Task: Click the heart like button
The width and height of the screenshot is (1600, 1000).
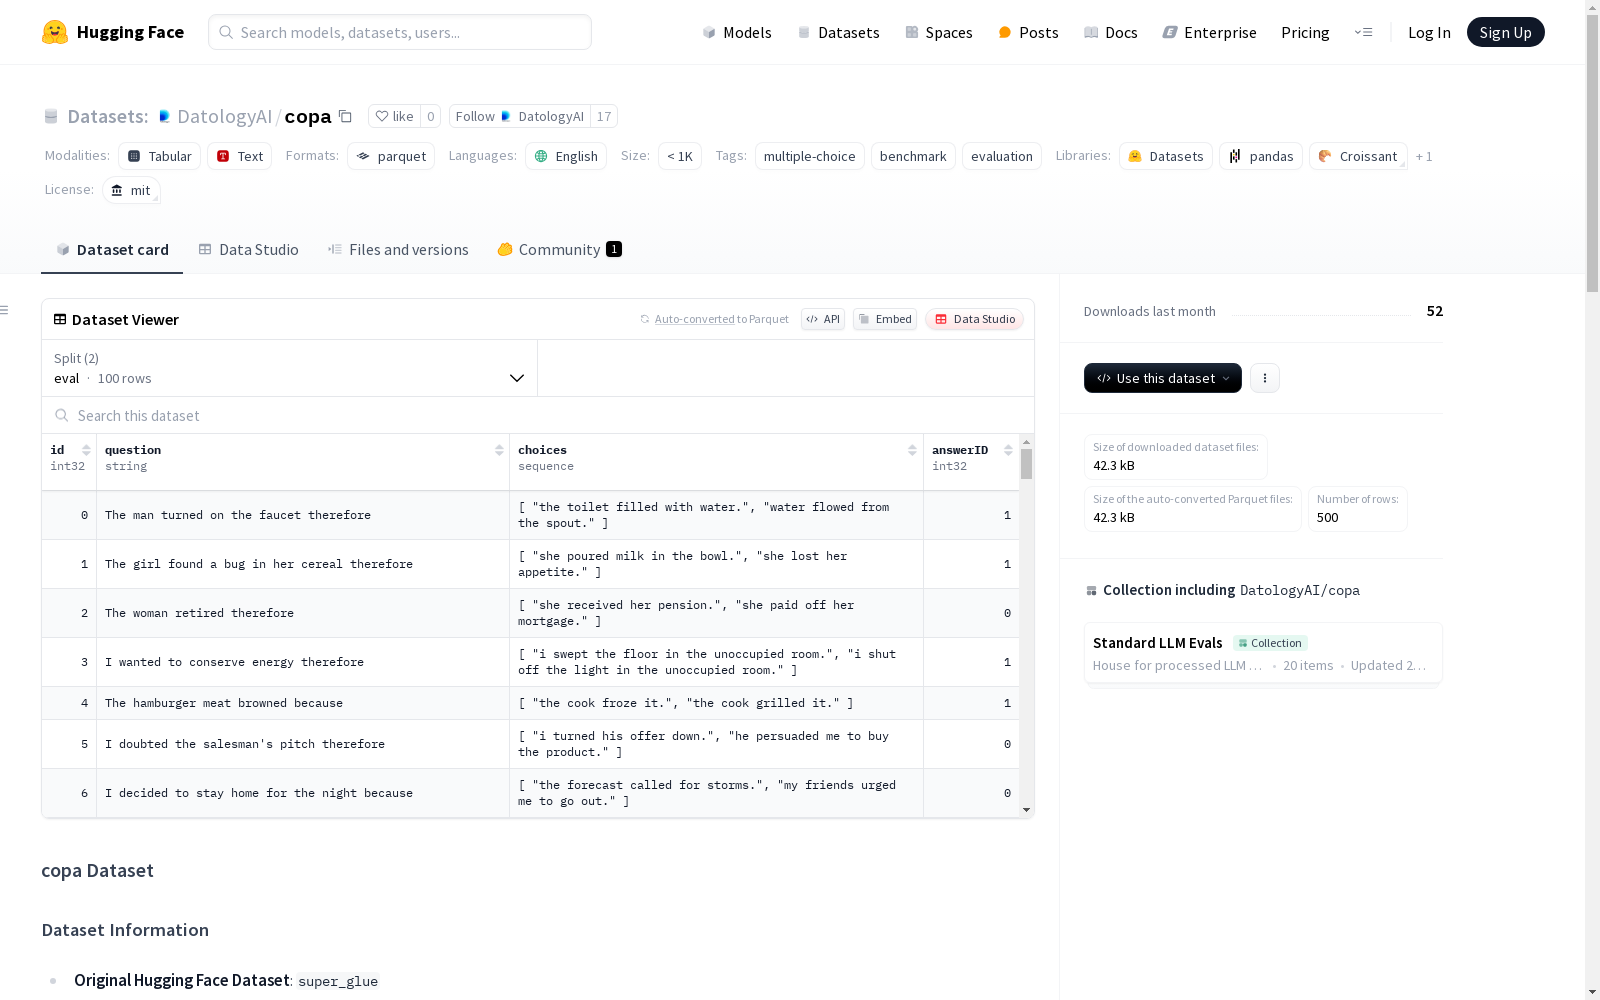Action: (x=394, y=116)
